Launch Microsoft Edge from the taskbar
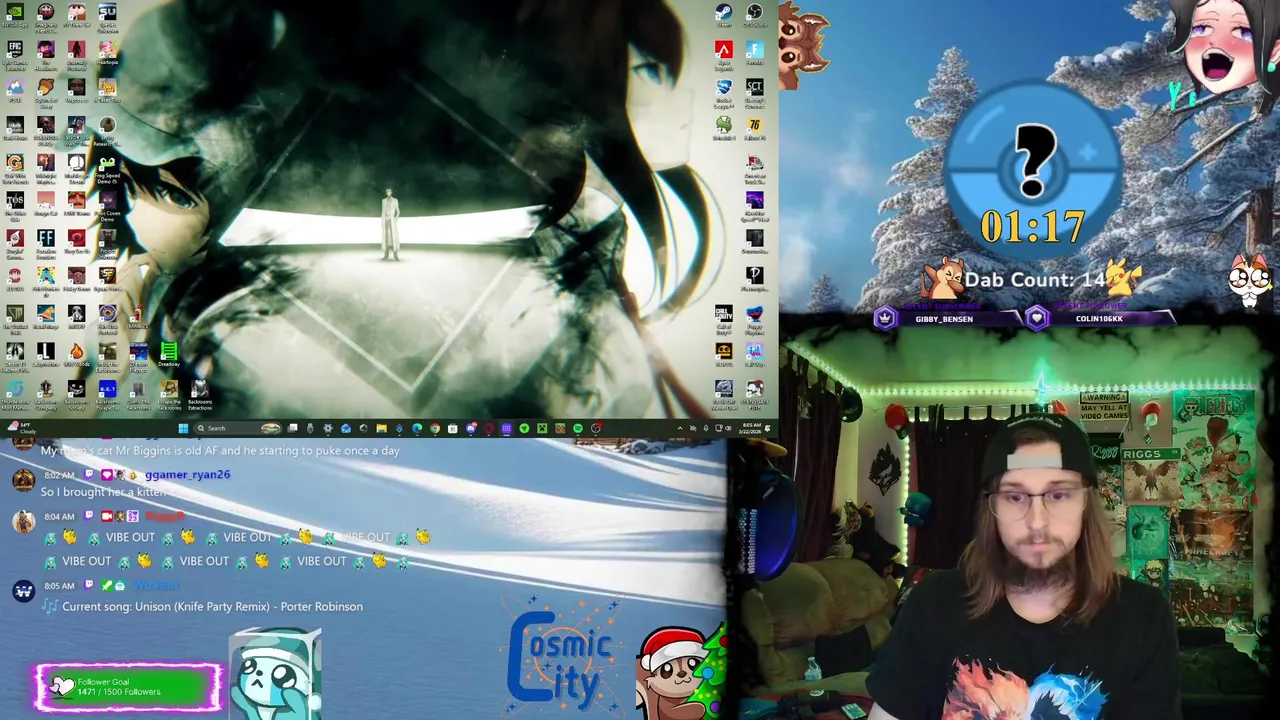 click(417, 428)
